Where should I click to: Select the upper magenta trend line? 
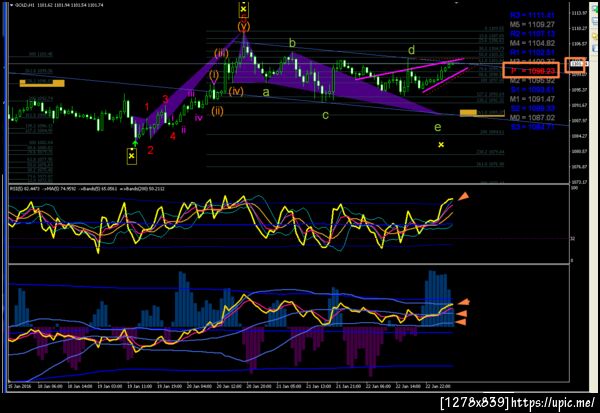(409, 69)
